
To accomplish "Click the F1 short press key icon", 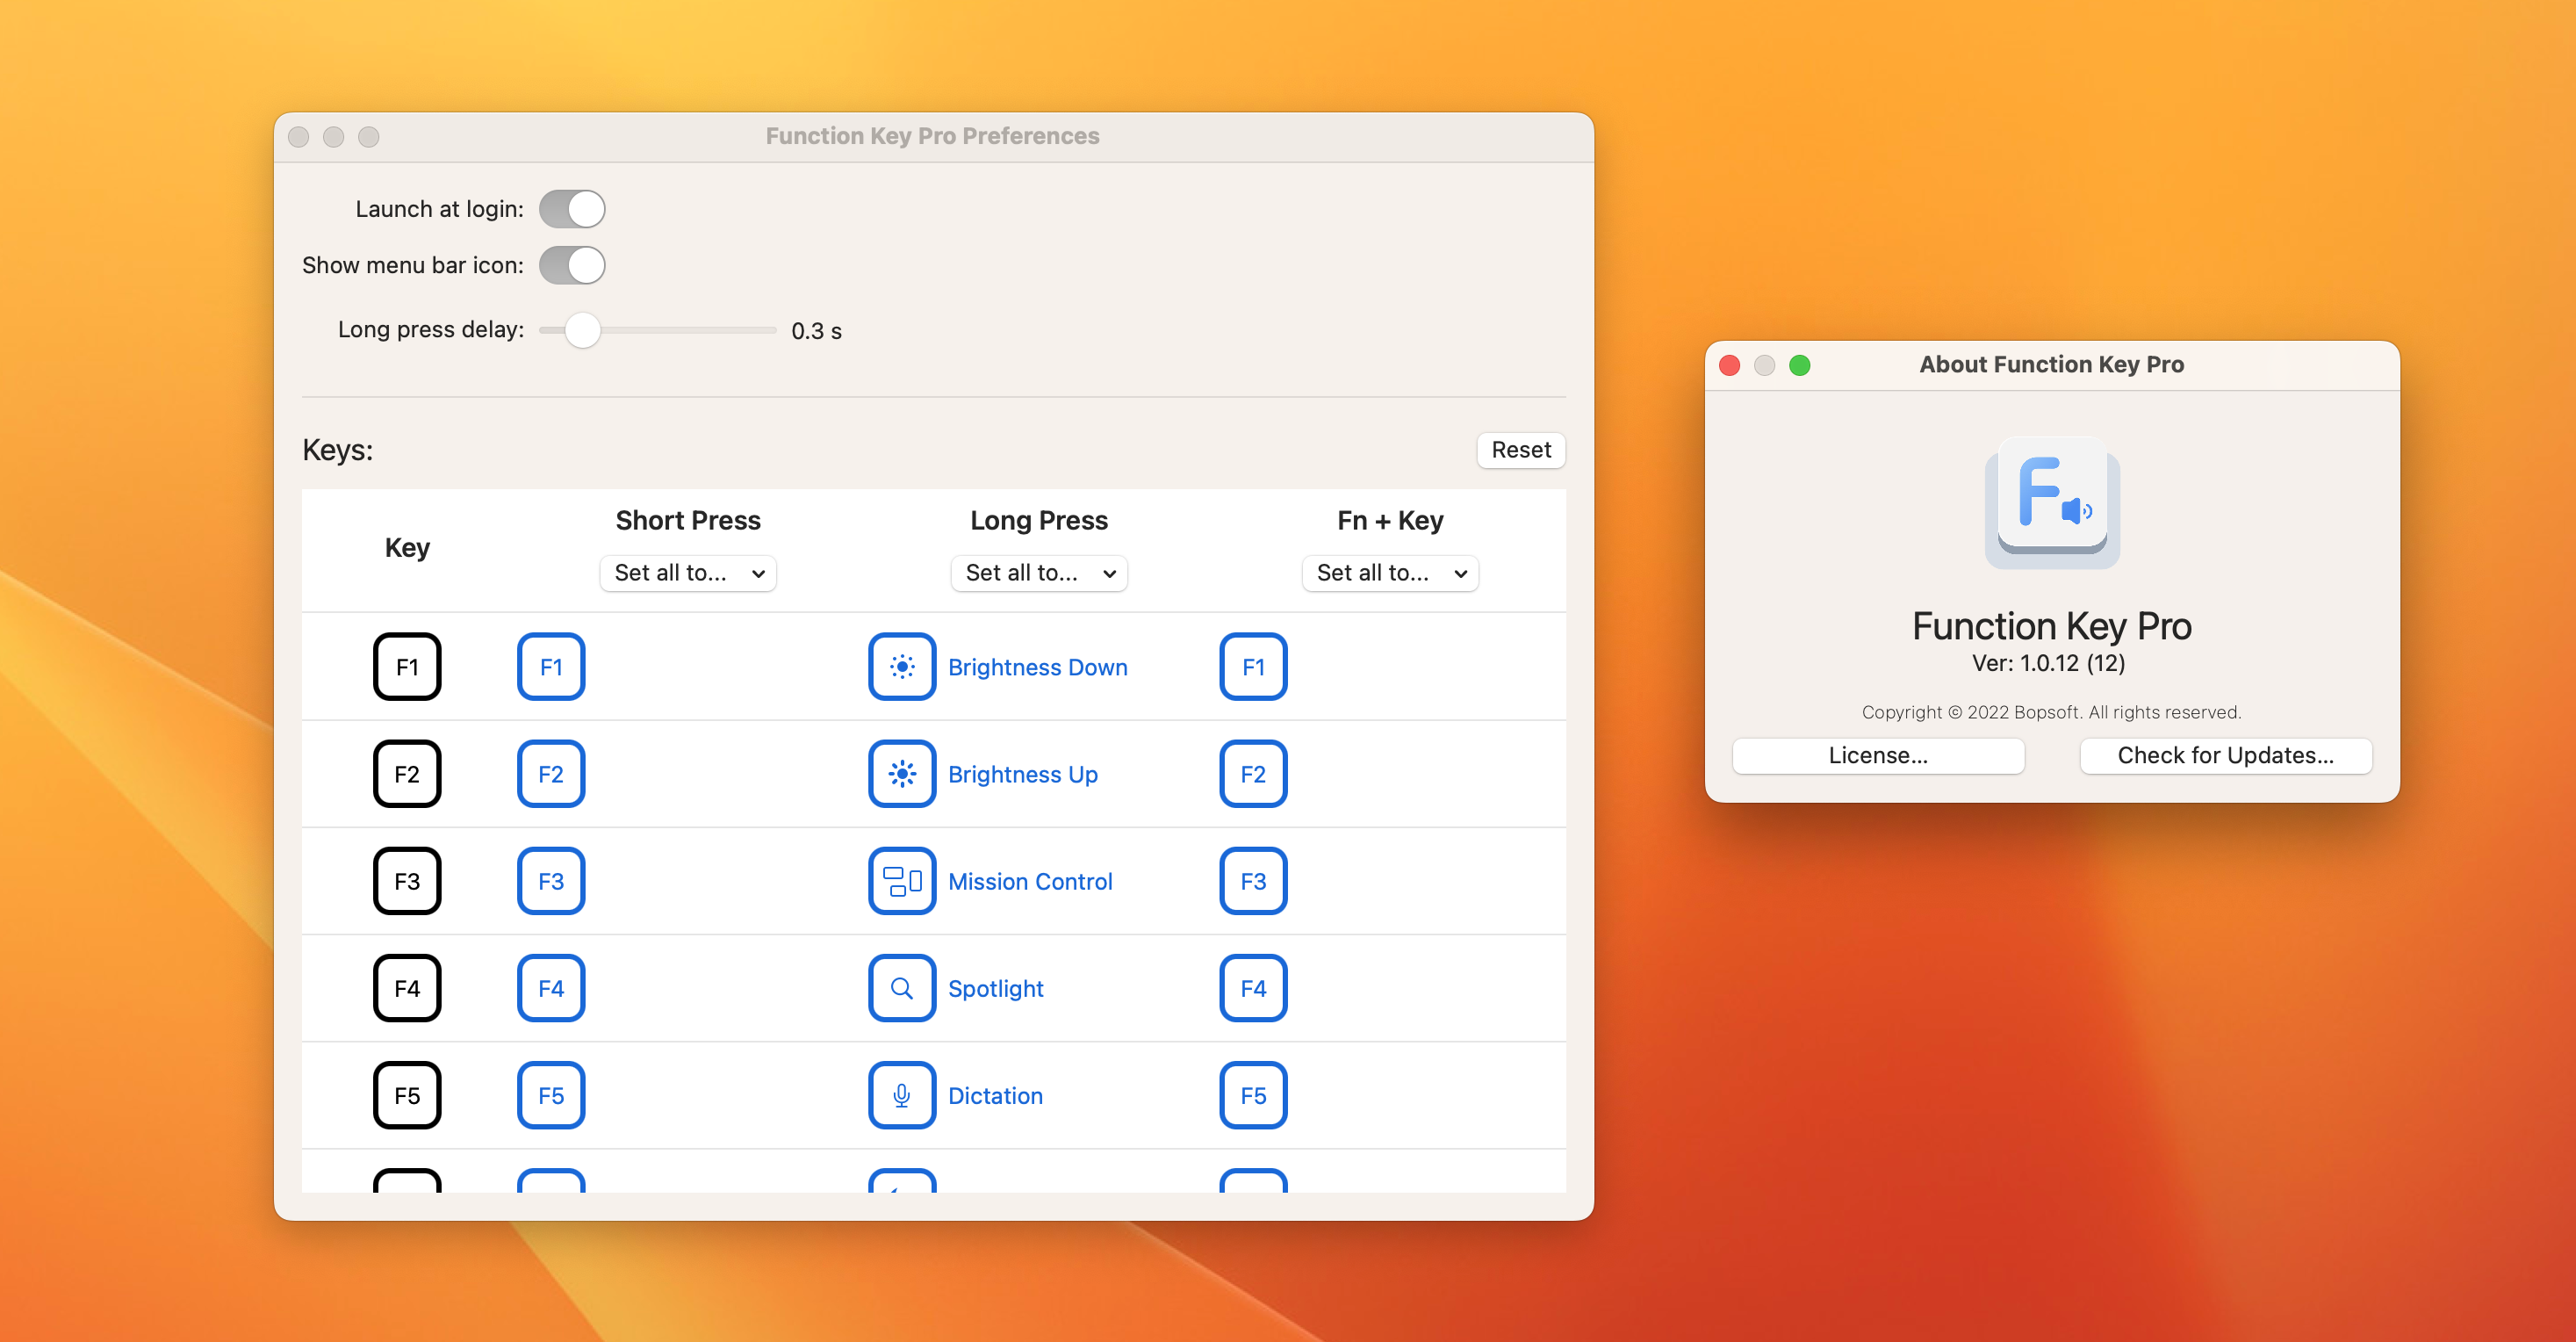I will click(551, 667).
